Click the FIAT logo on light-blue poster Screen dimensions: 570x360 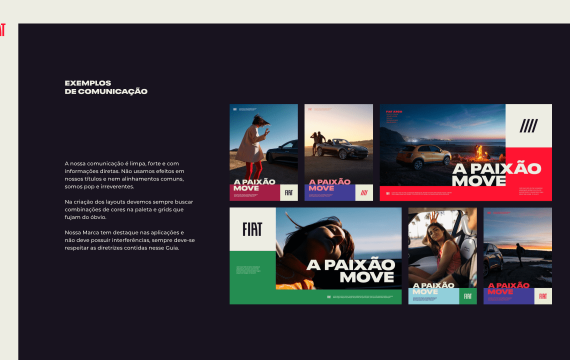click(x=467, y=296)
